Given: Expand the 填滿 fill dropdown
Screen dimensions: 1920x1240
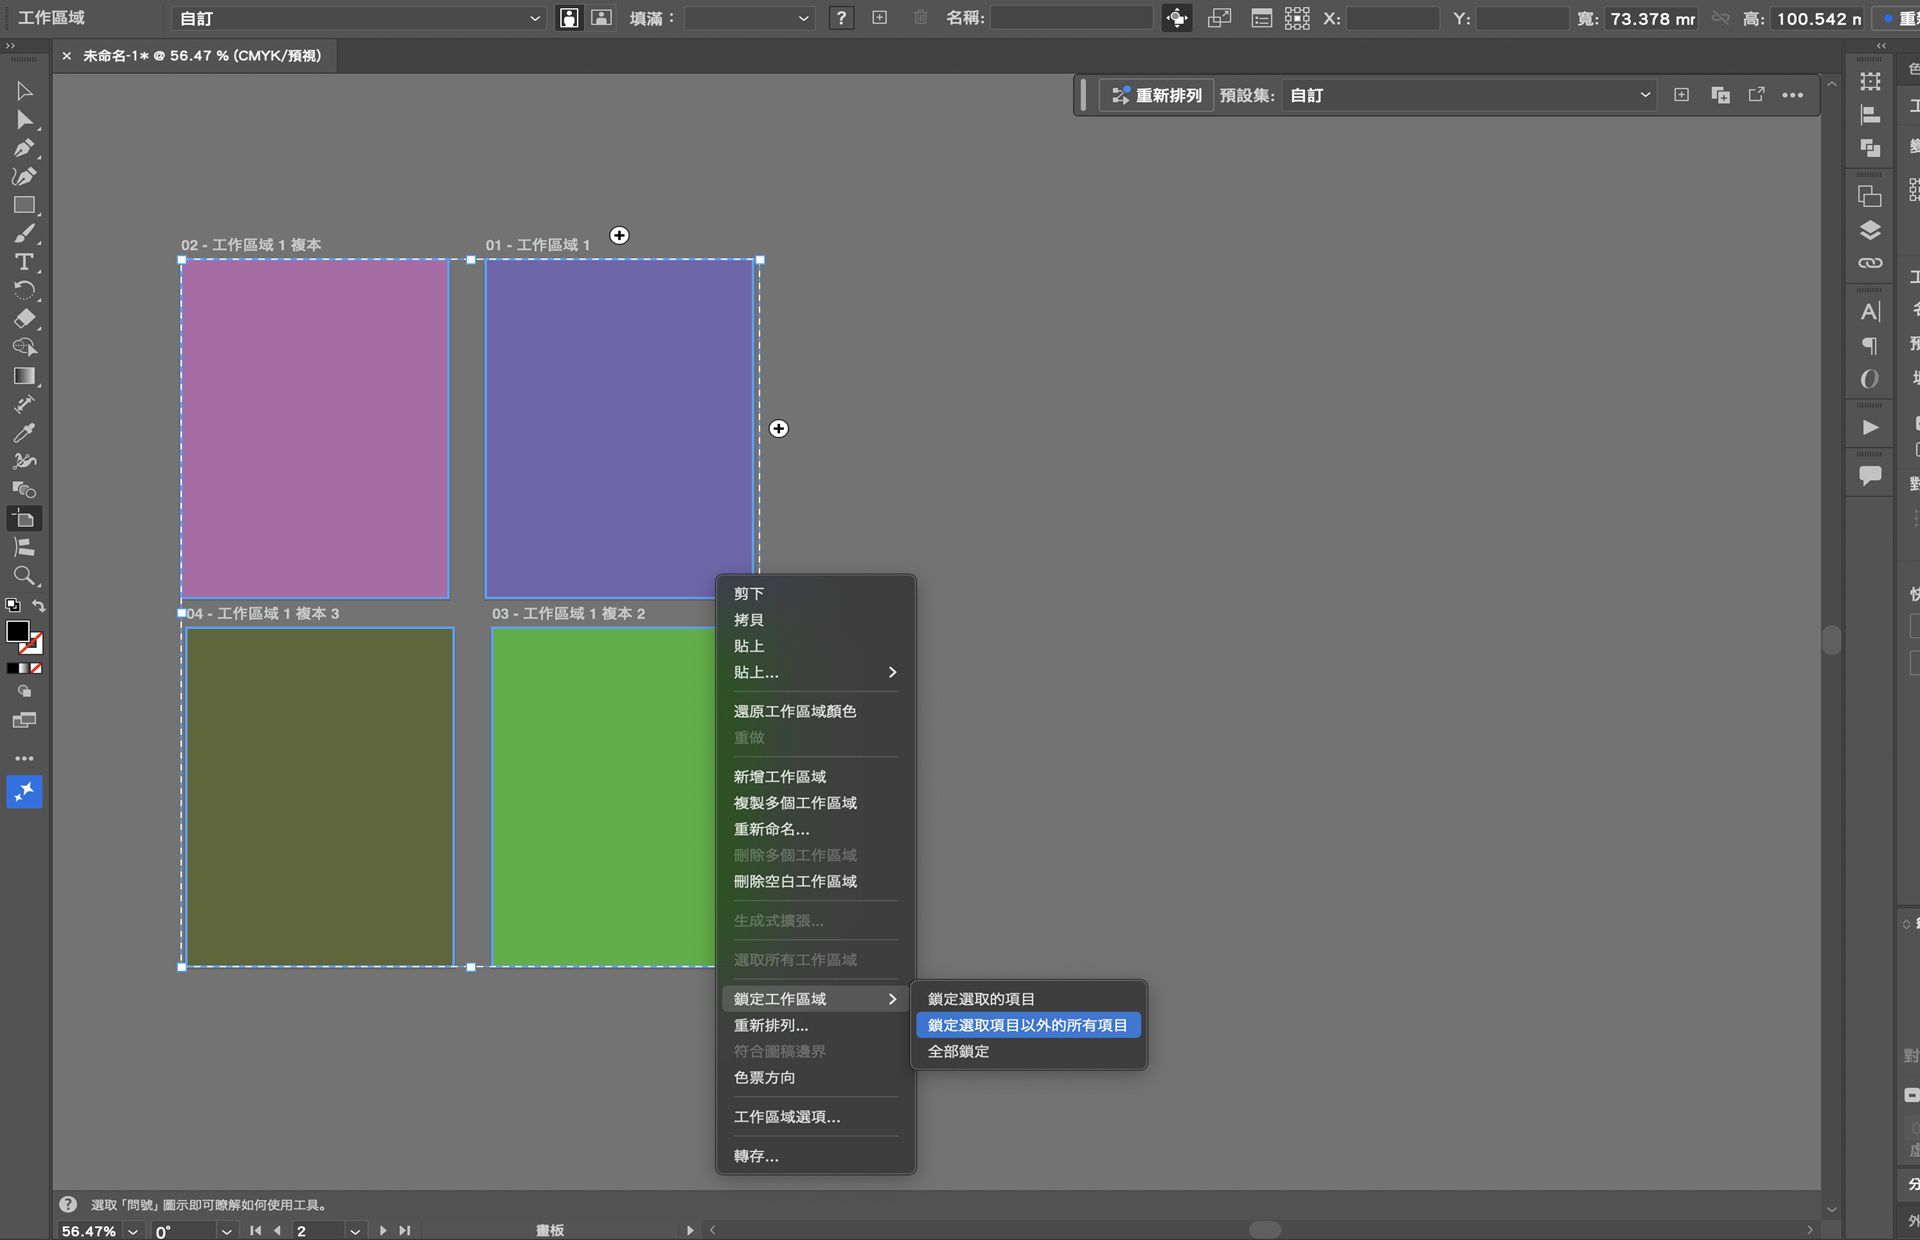Looking at the screenshot, I should click(x=748, y=18).
